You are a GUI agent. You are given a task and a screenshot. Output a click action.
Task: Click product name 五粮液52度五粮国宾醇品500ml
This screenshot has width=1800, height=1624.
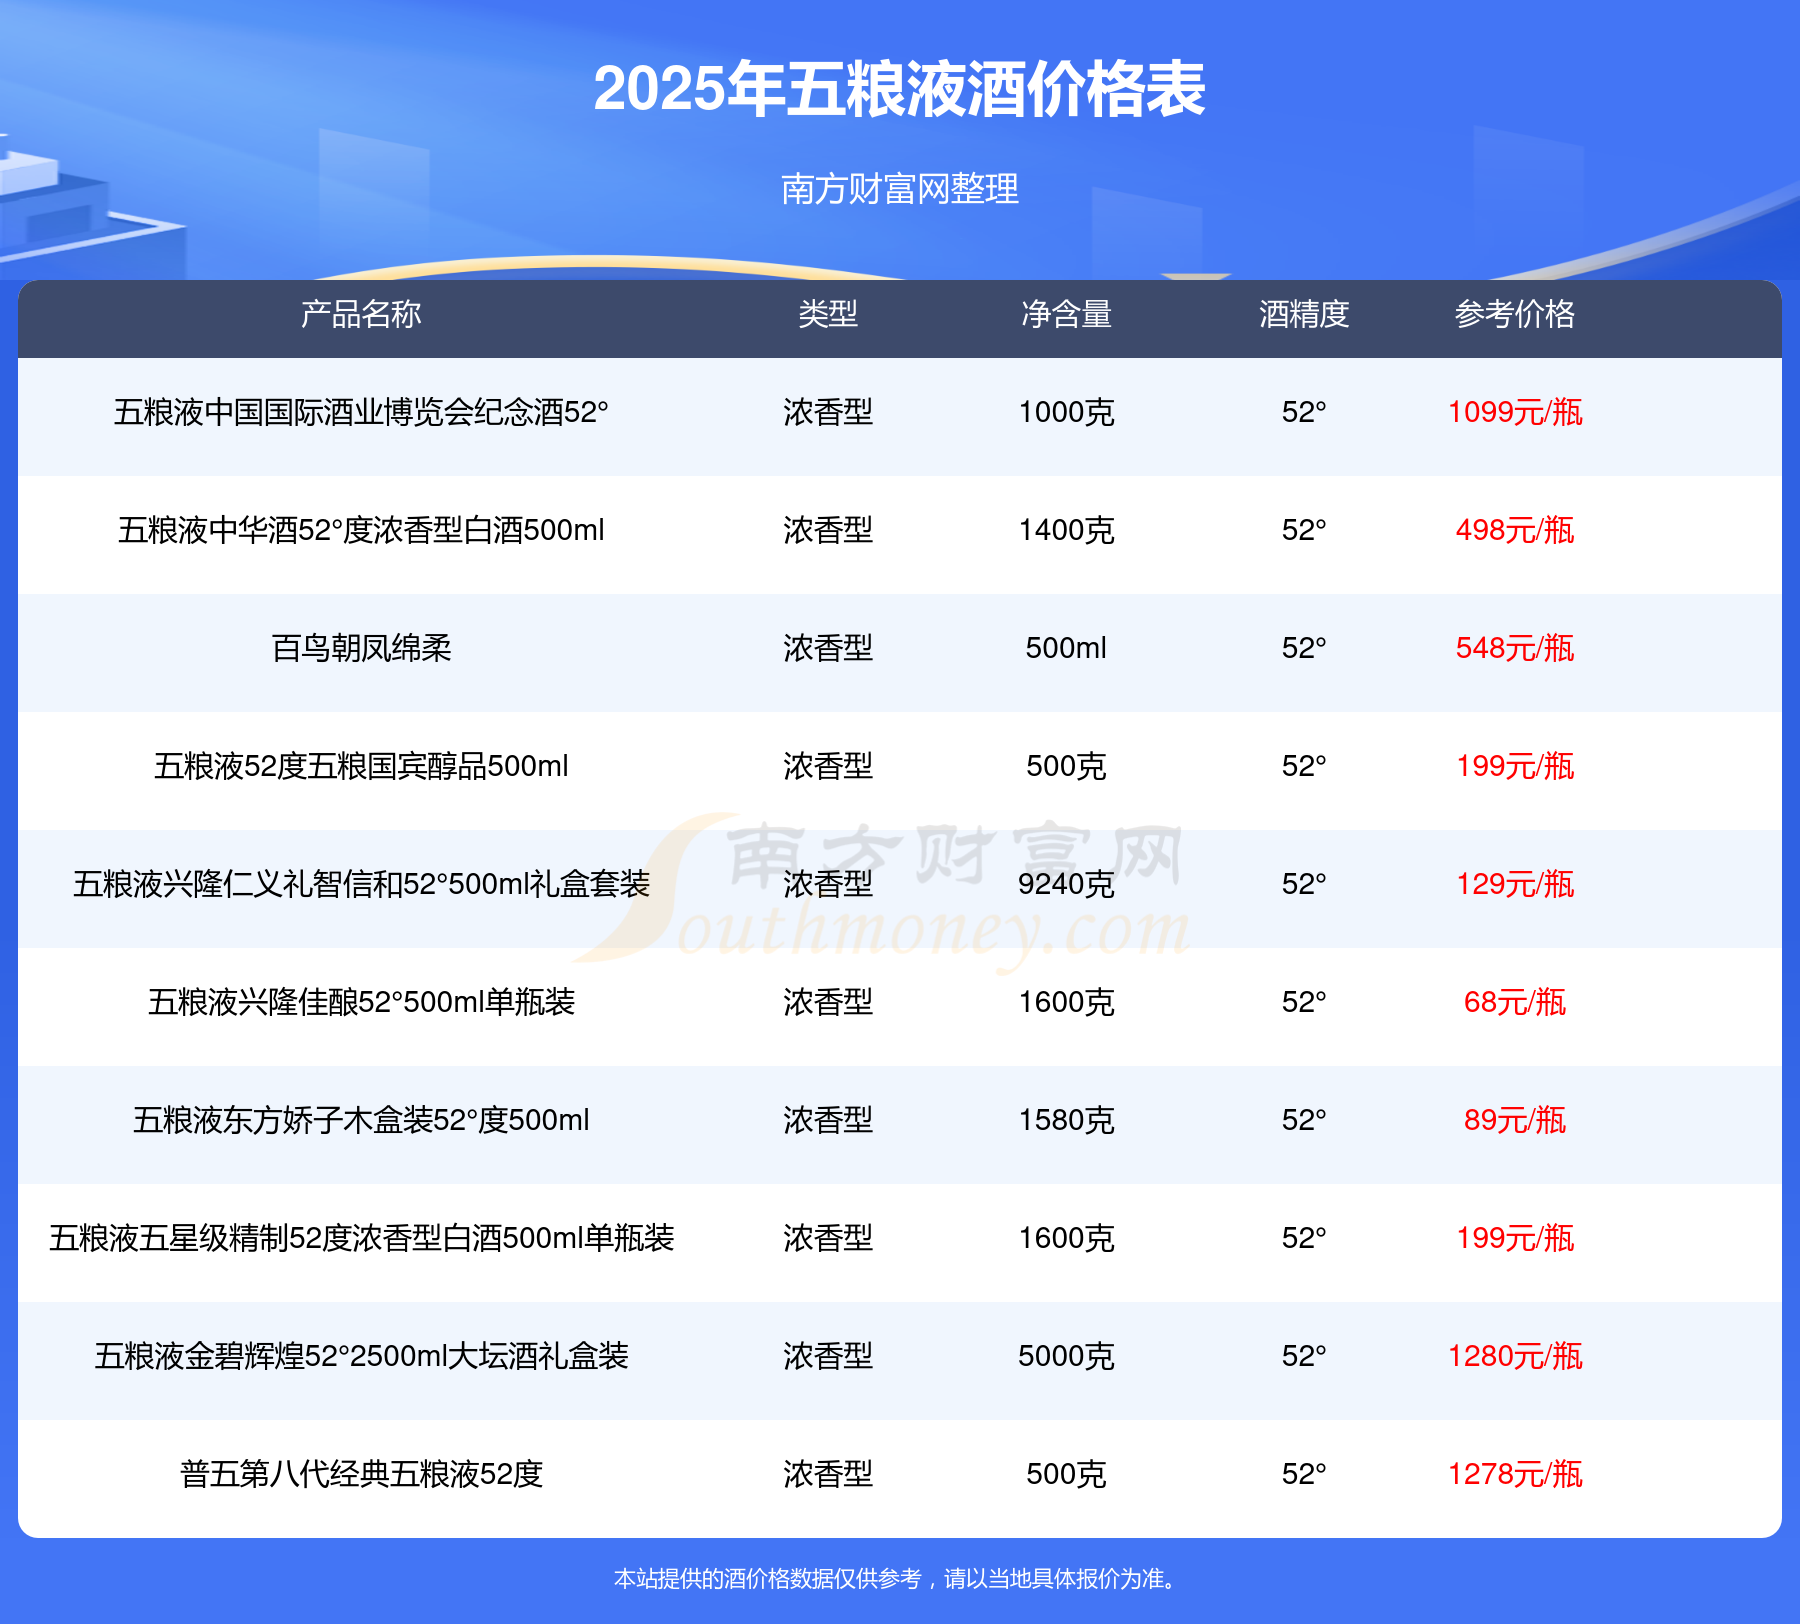(361, 766)
